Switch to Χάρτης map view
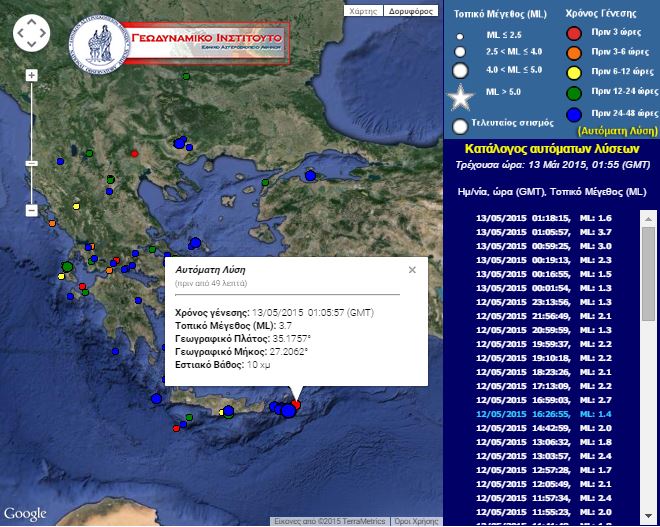This screenshot has height=527, width=660. (x=363, y=11)
